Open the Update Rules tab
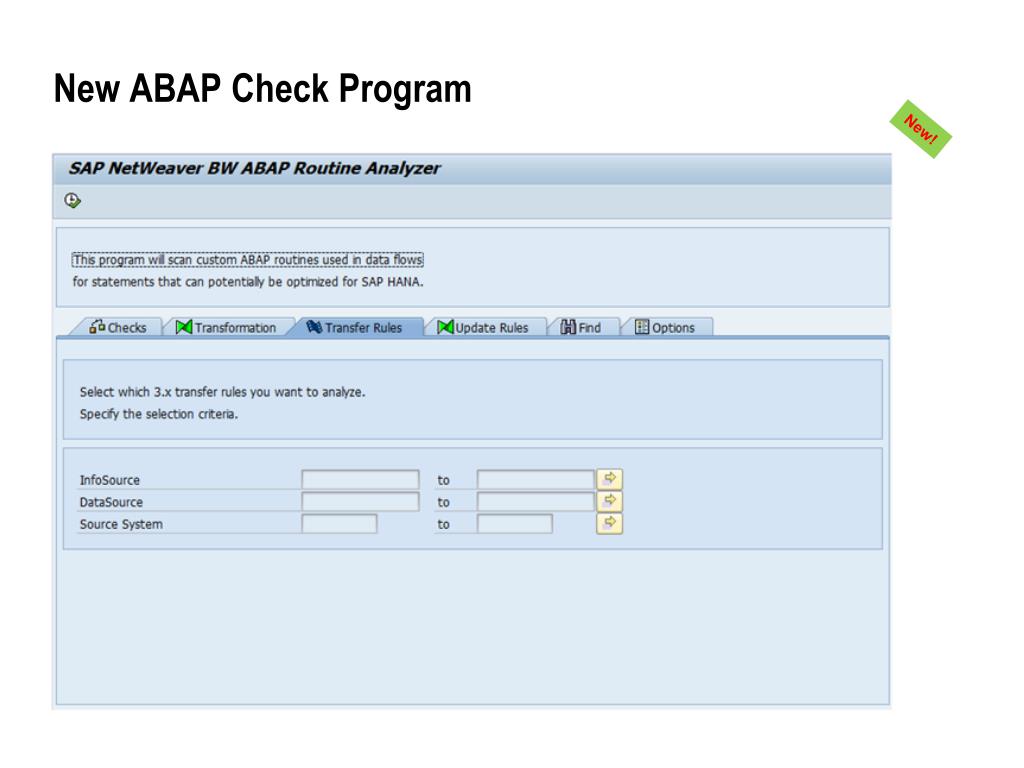This screenshot has width=1024, height=768. pos(483,327)
